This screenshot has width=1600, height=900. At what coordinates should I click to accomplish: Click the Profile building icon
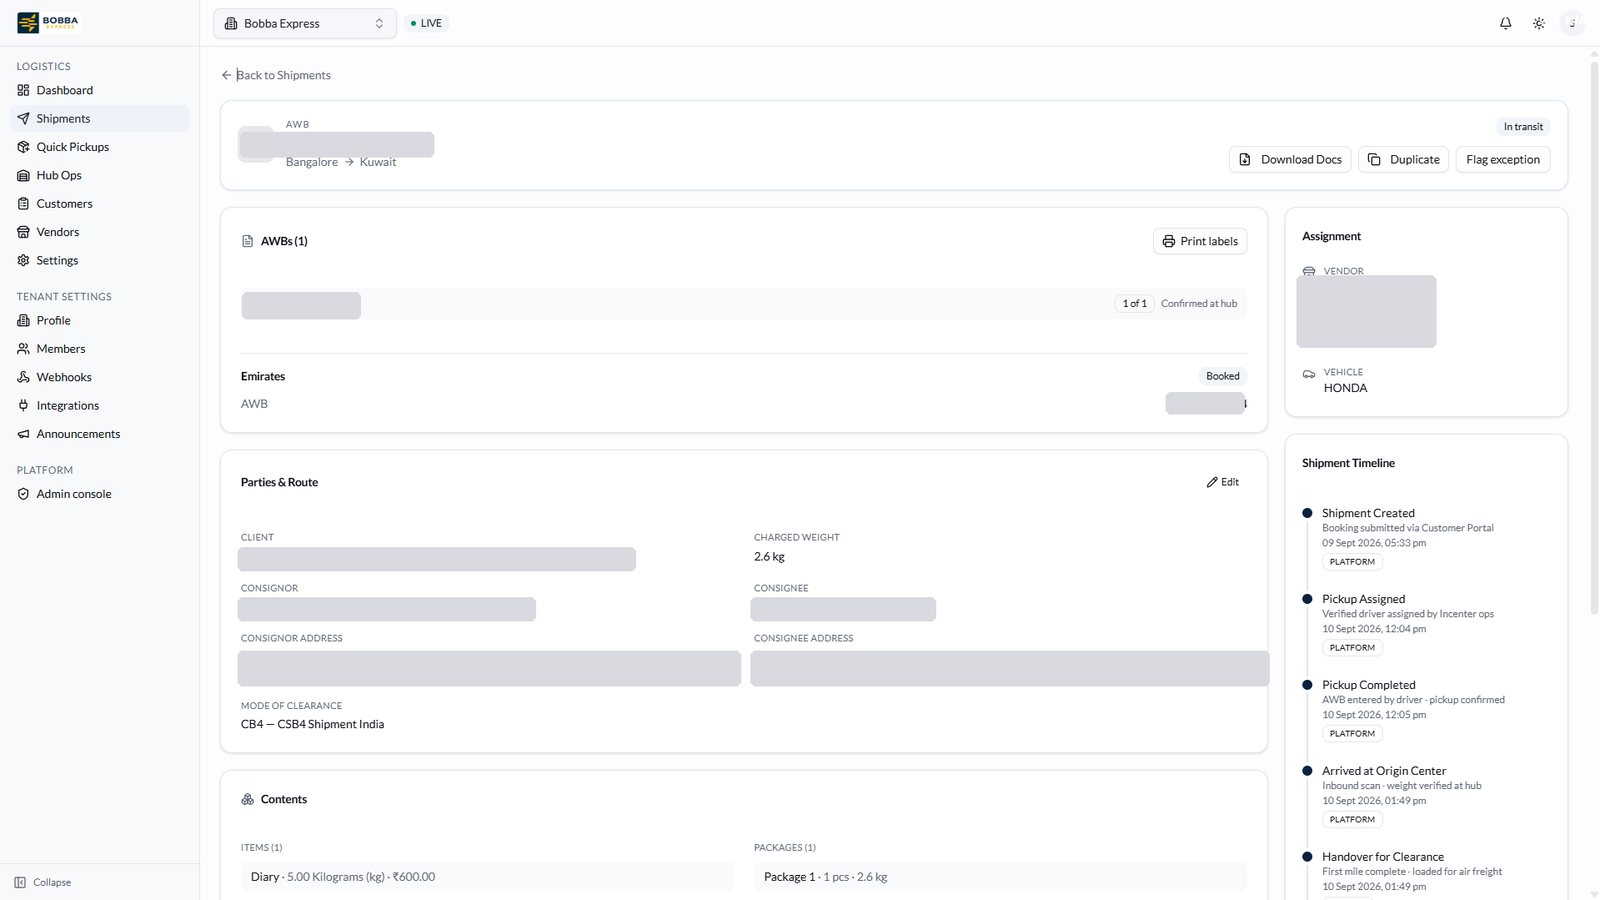23,320
